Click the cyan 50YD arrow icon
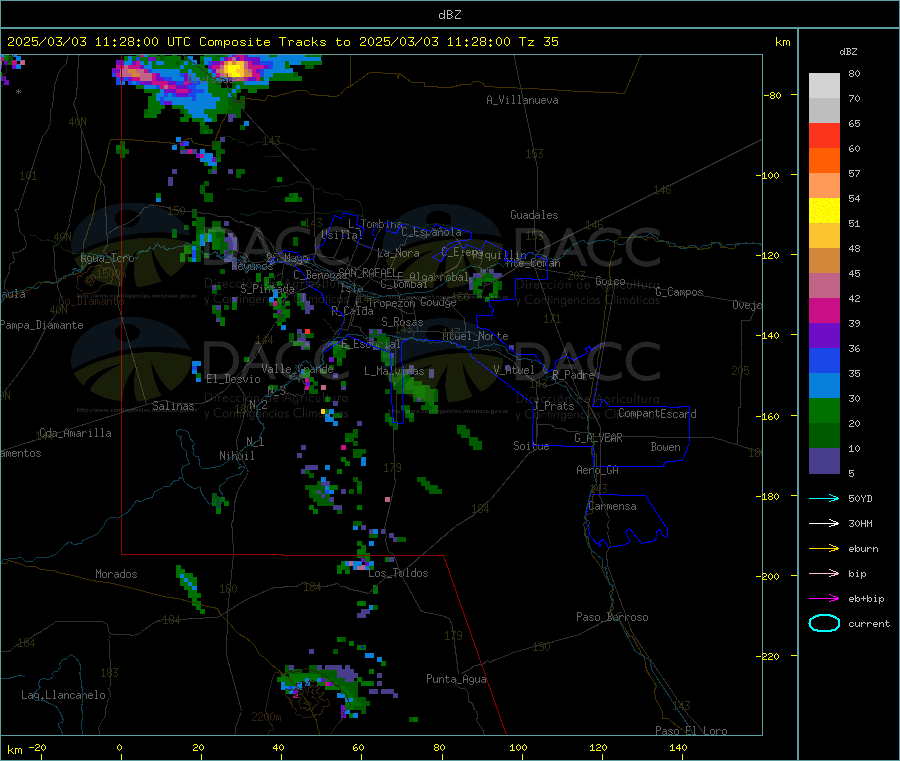The image size is (900, 761). point(824,498)
